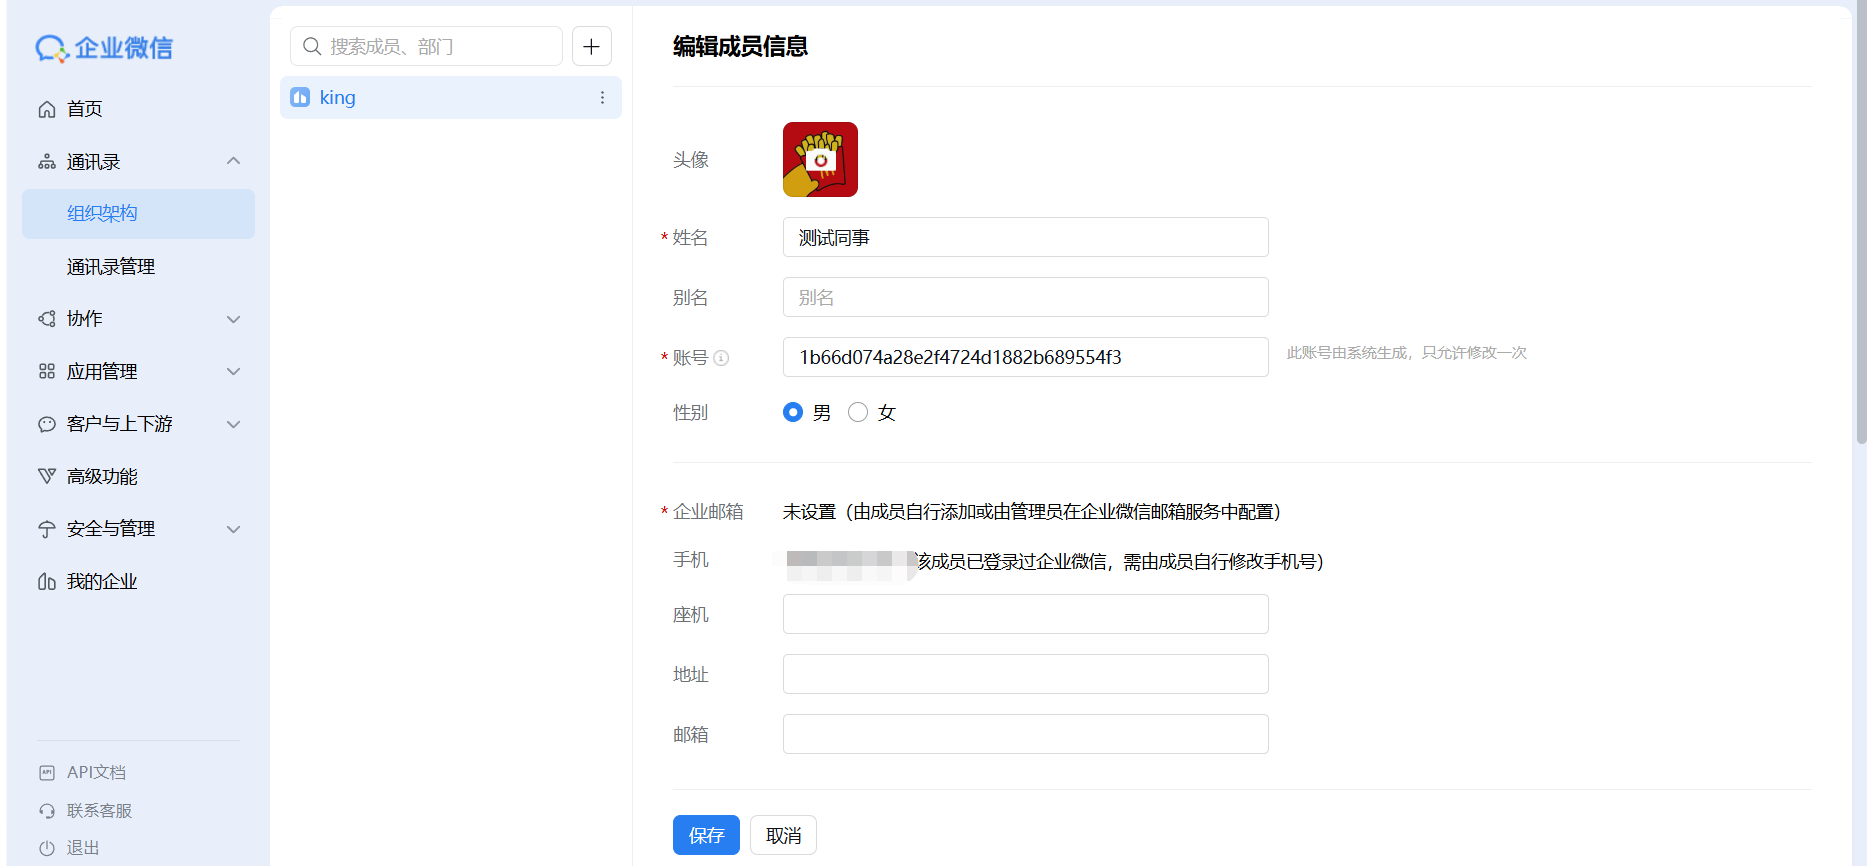Focus the 地址 input field

(1026, 674)
